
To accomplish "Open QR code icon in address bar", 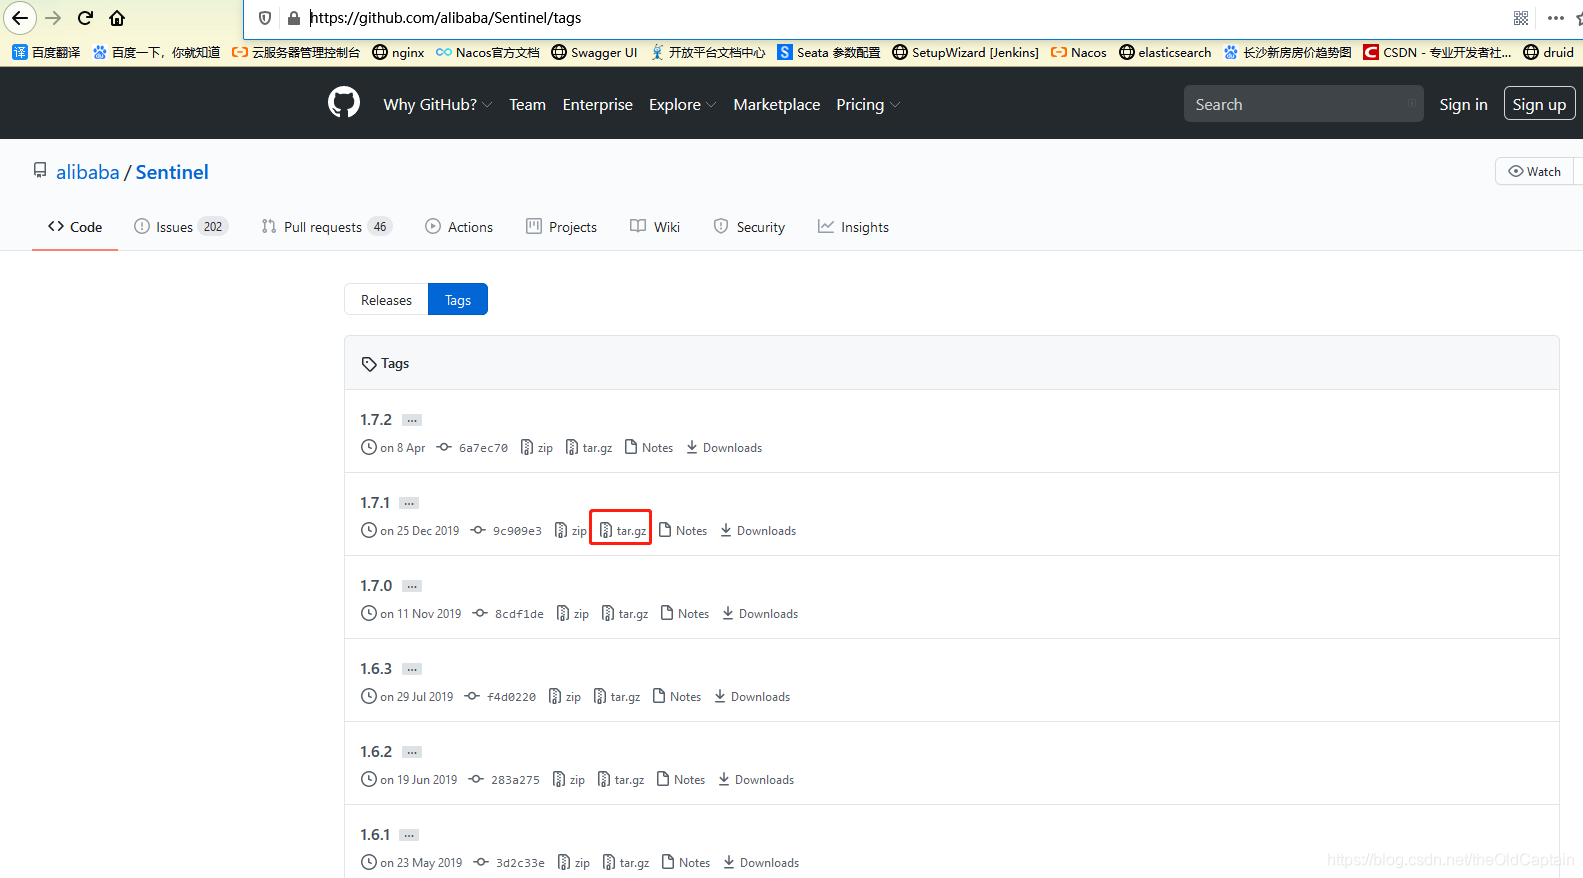I will [1521, 18].
